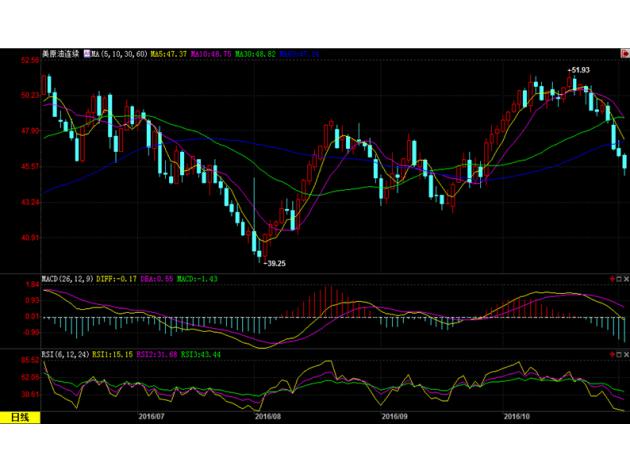Screen dimensions: 630x474
Task: Click the yellow 日线 period button
Action: point(20,417)
